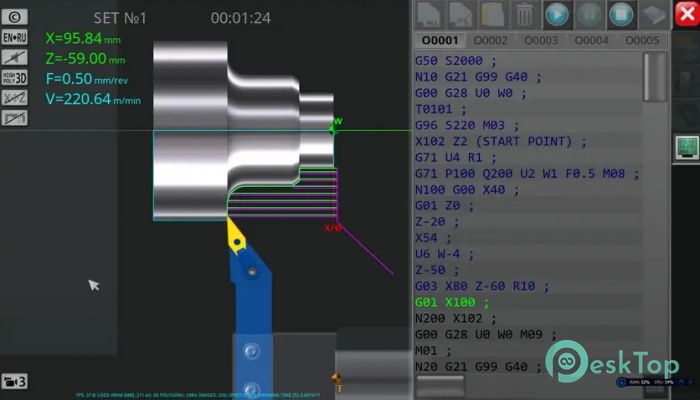Select code line "X54 ;"
This screenshot has width=700, height=400.
433,238
